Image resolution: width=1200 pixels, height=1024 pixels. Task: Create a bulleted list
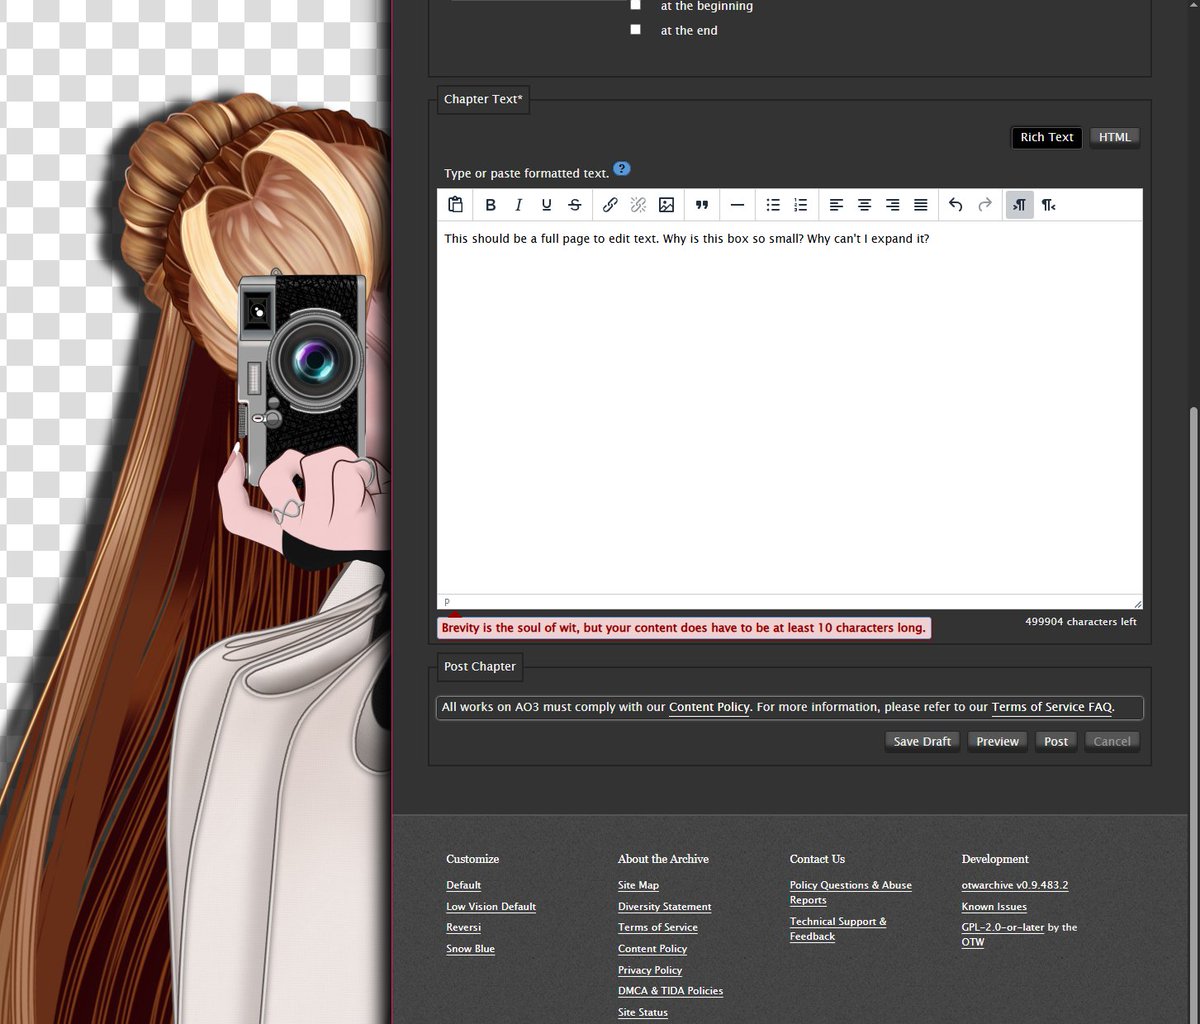[773, 205]
